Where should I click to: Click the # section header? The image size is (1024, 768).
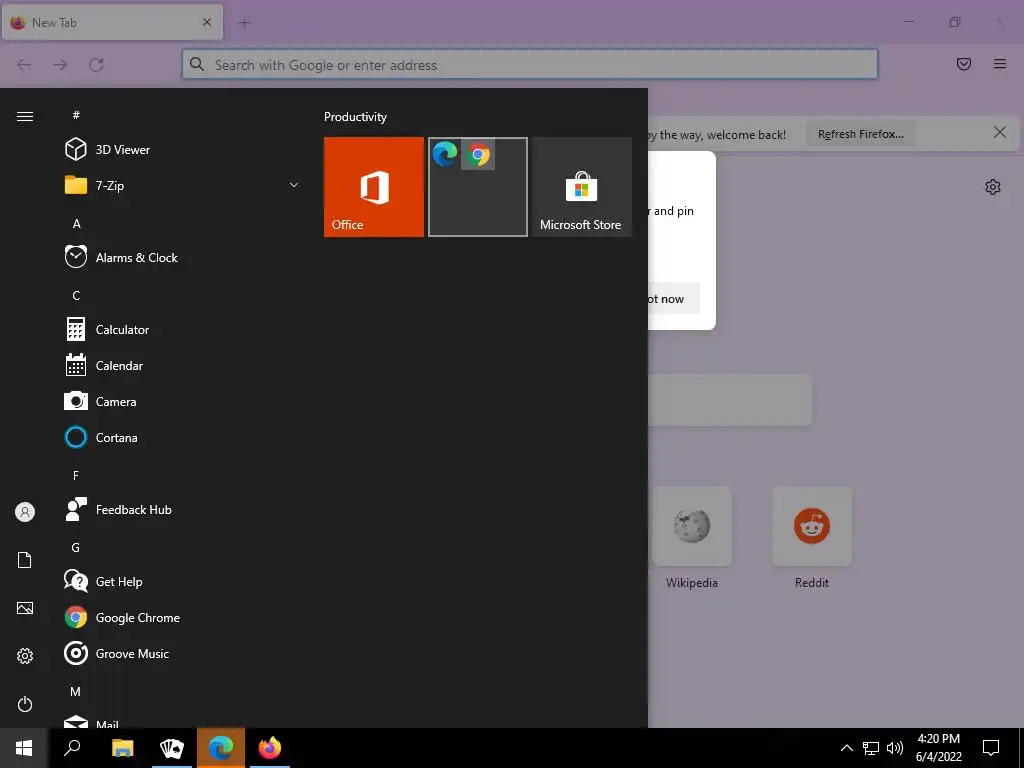point(76,116)
